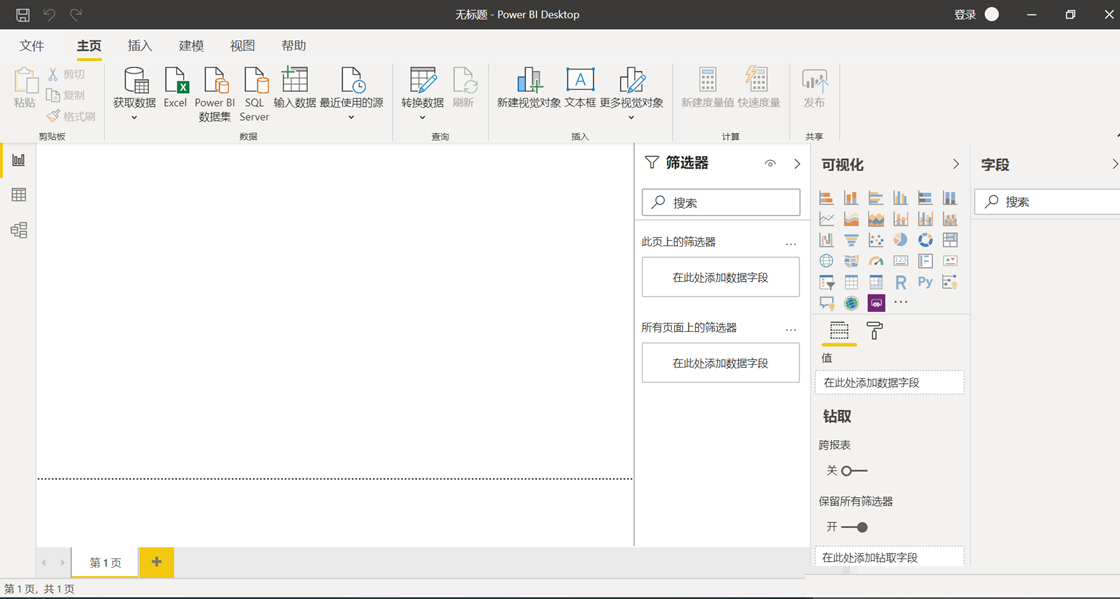Click the 筛选器 pane search box

pyautogui.click(x=721, y=202)
